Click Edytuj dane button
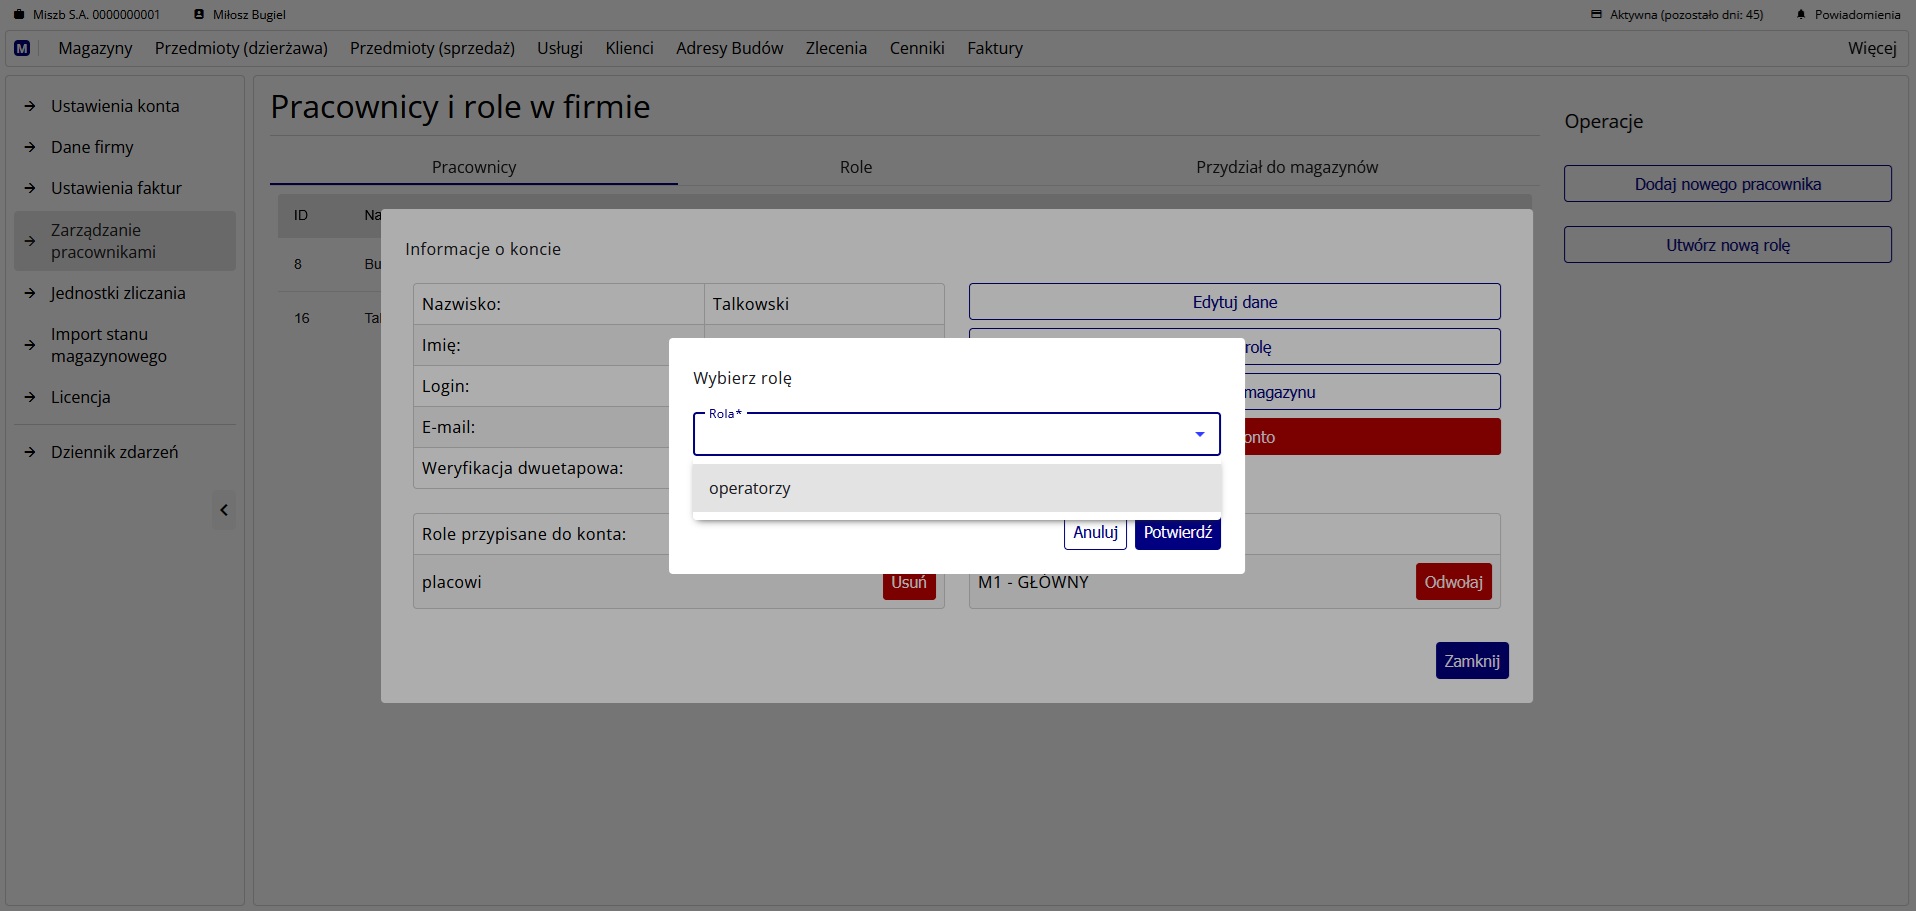The width and height of the screenshot is (1916, 911). click(x=1234, y=302)
